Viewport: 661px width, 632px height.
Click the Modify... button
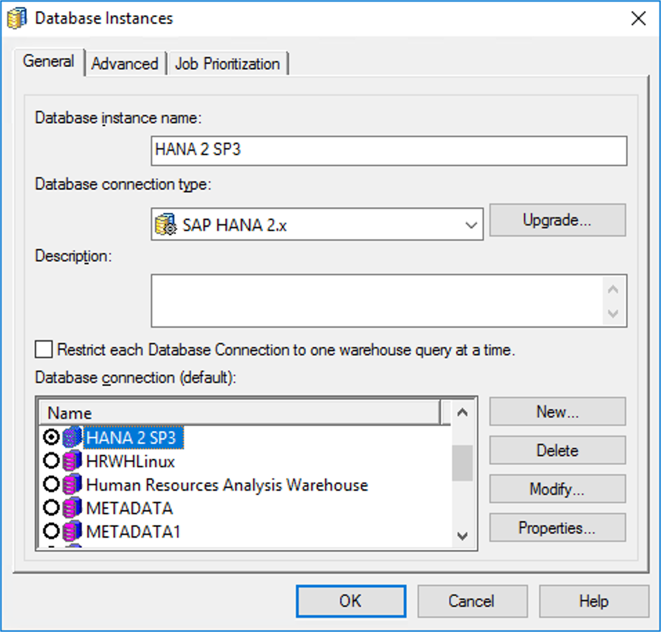pyautogui.click(x=557, y=489)
